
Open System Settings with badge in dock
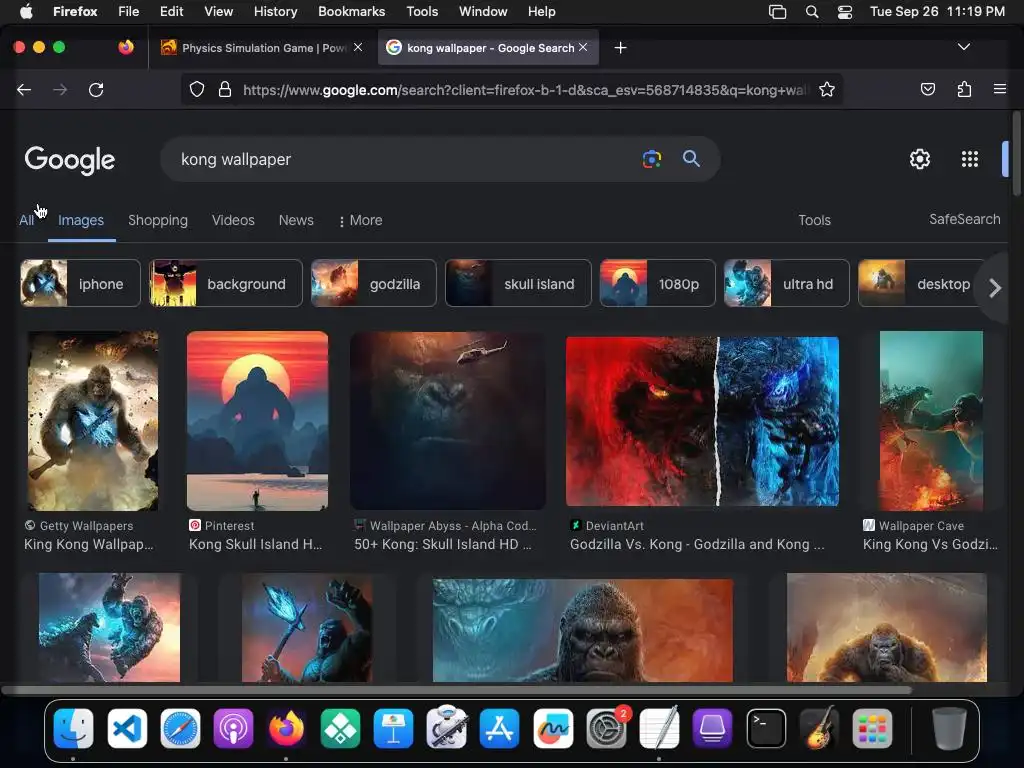(x=607, y=728)
